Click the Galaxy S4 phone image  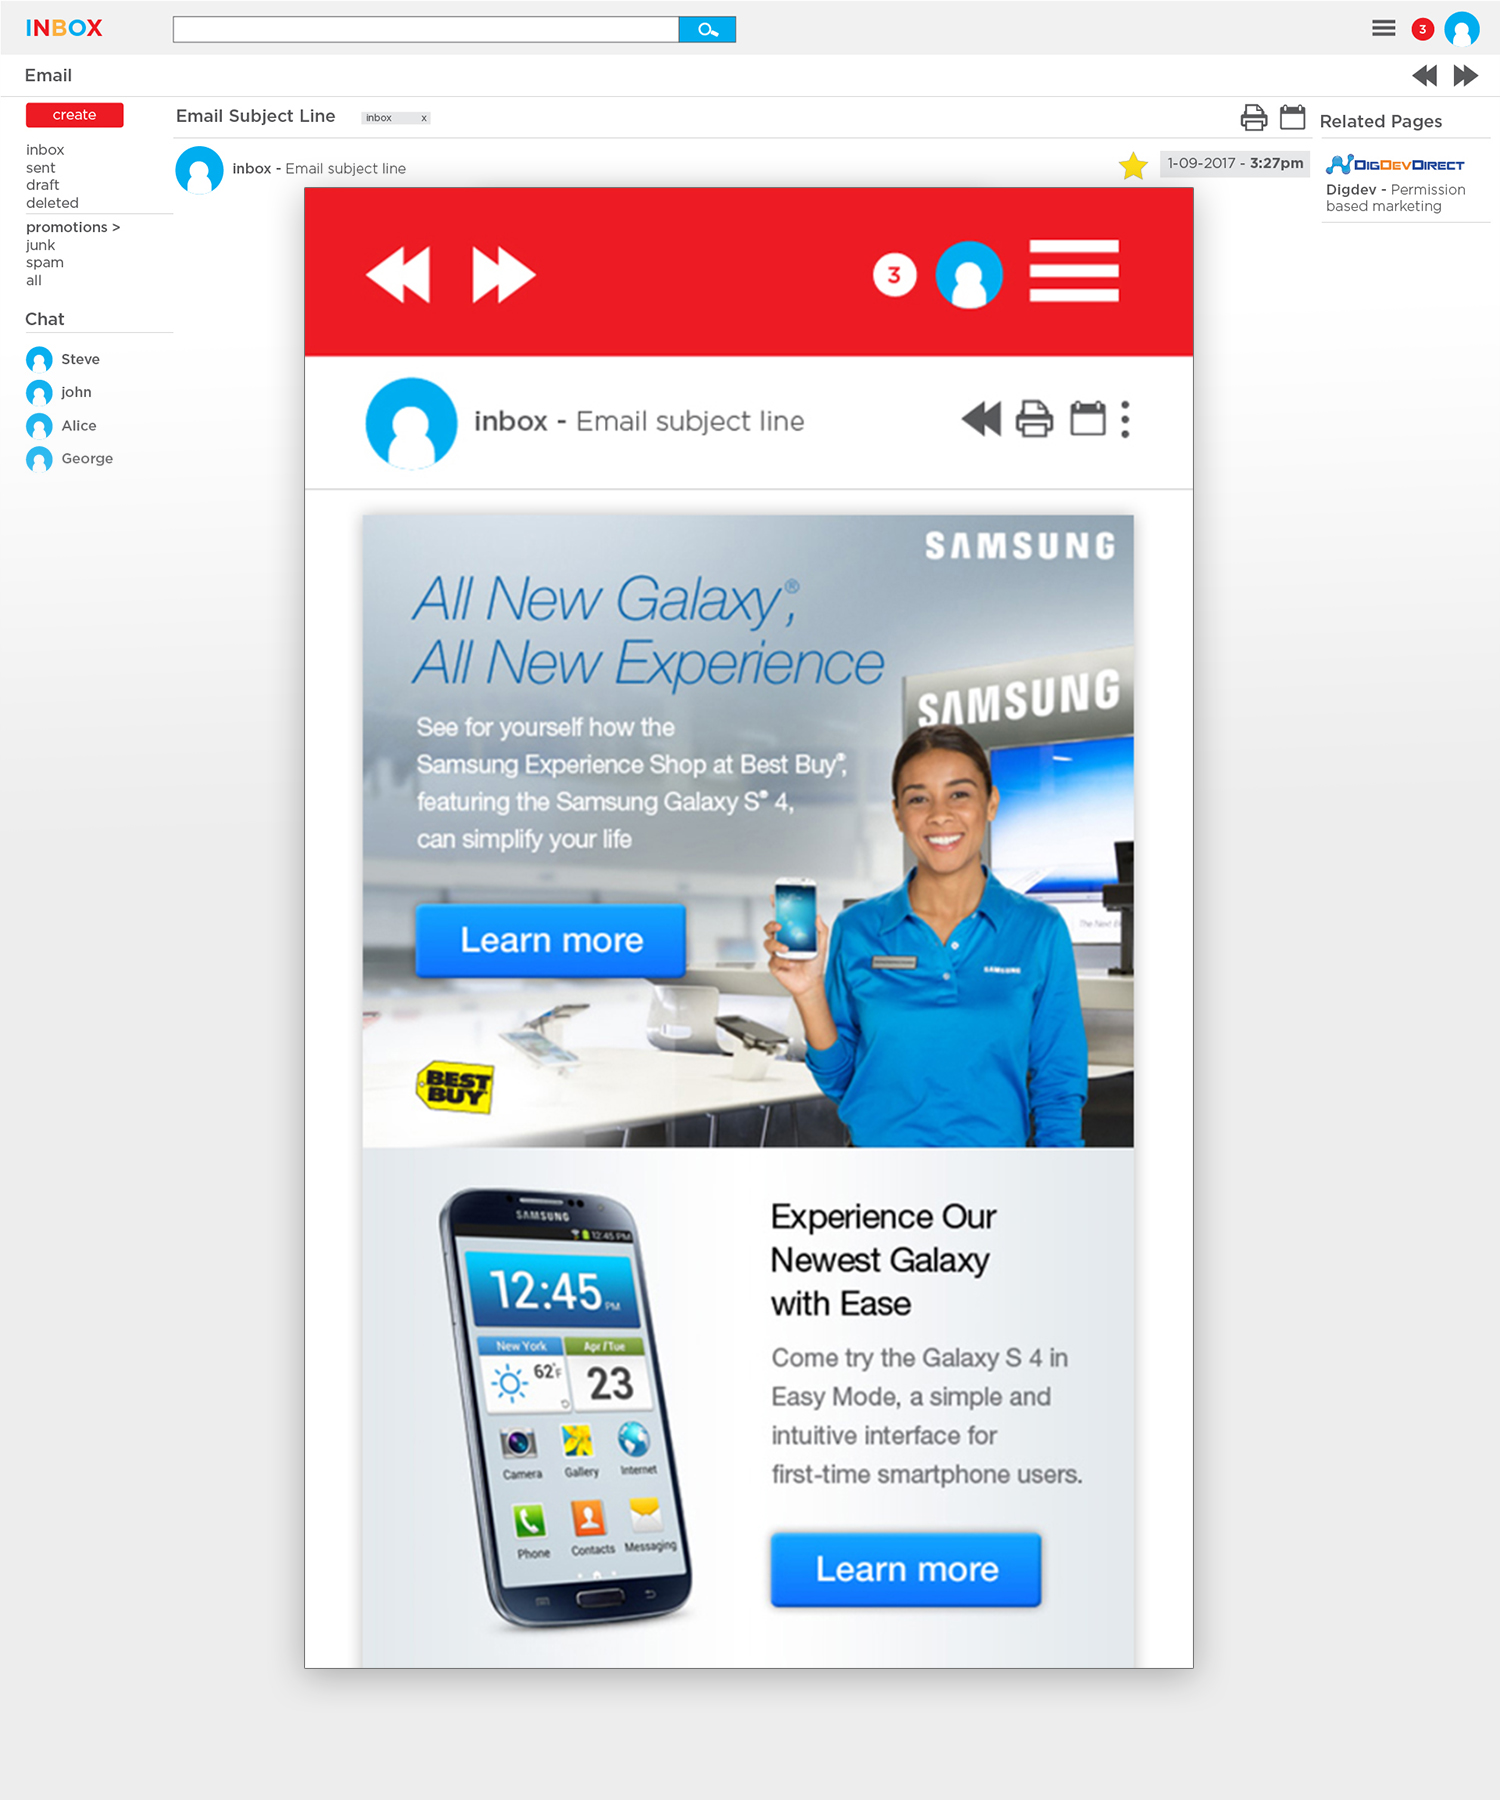(x=563, y=1408)
